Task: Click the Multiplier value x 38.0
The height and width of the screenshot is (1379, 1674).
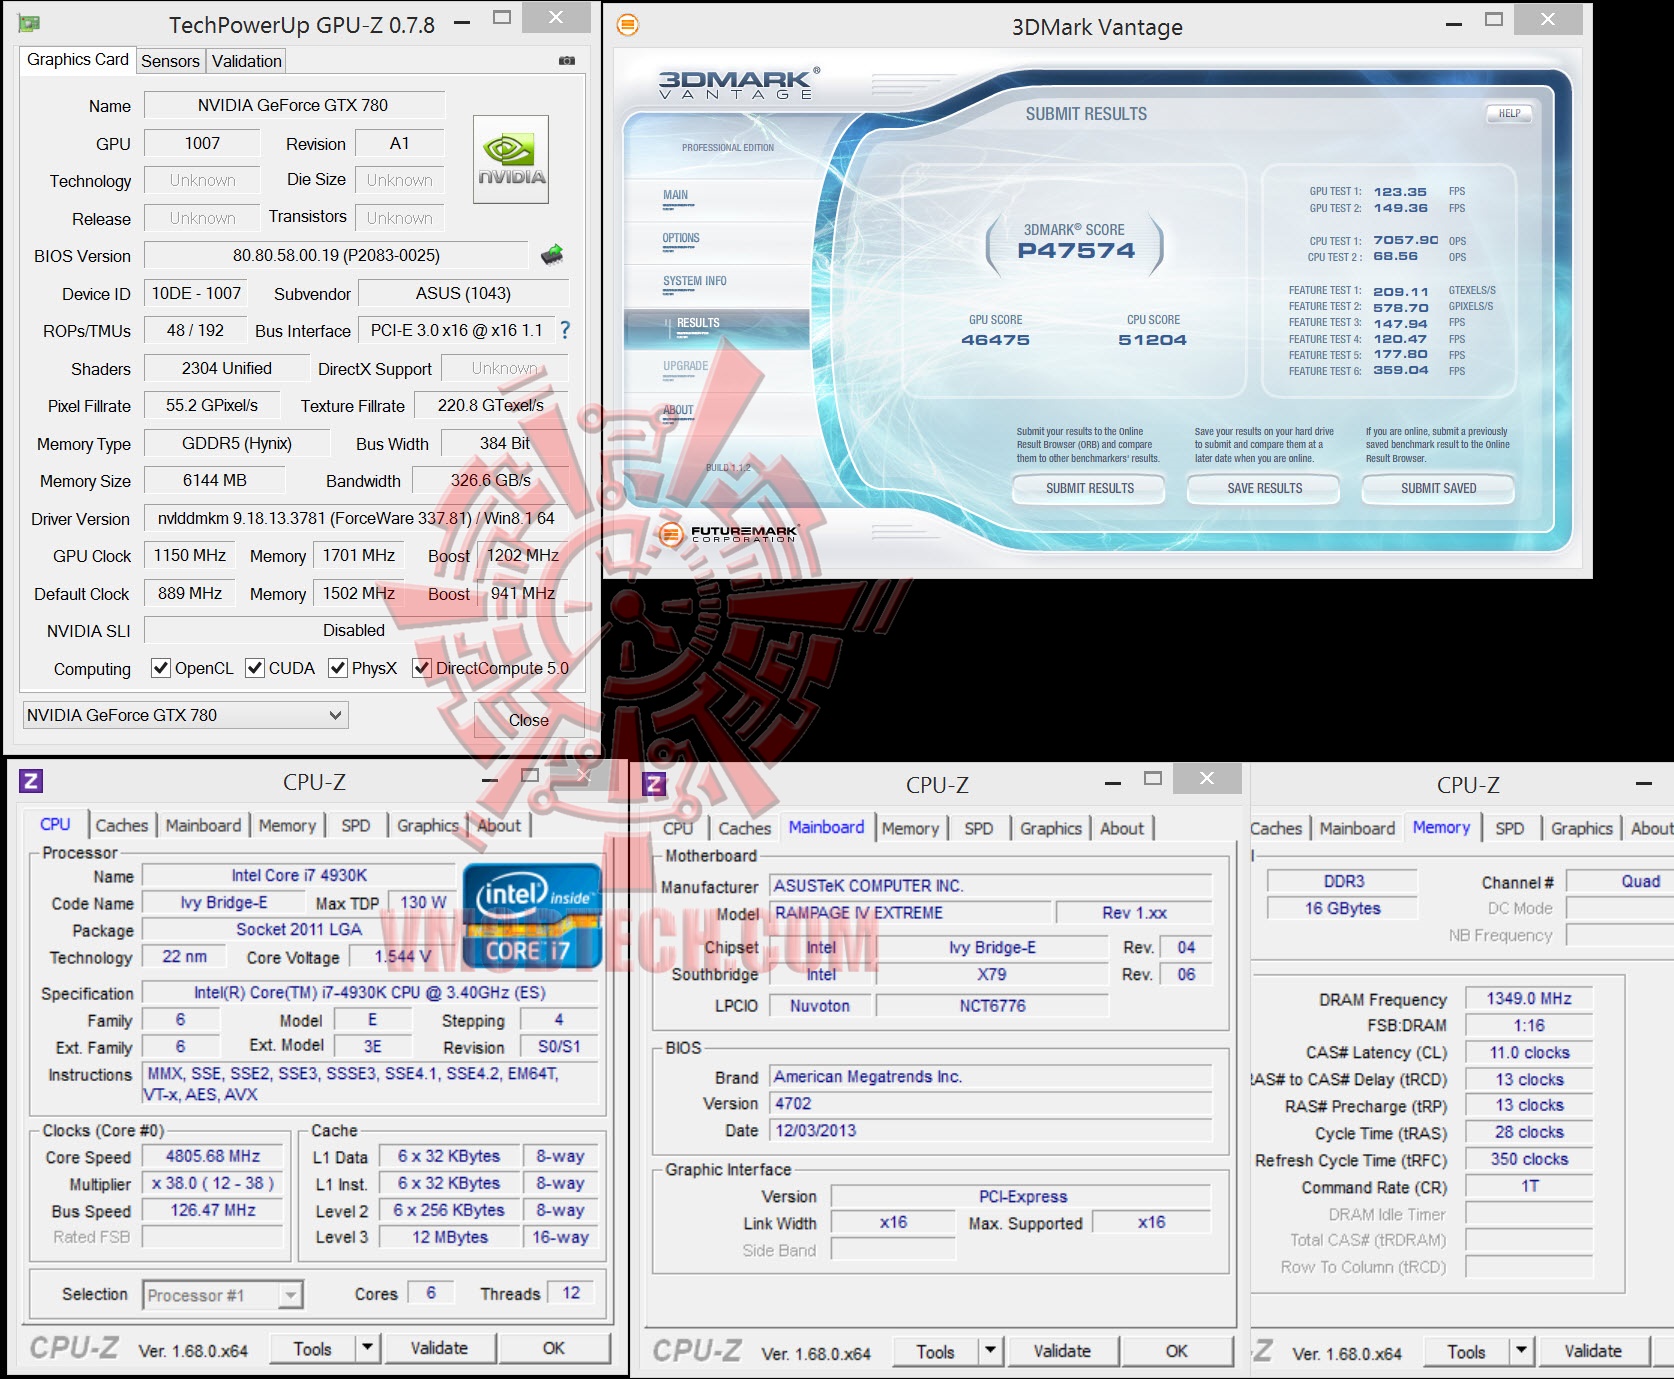Action: tap(213, 1183)
